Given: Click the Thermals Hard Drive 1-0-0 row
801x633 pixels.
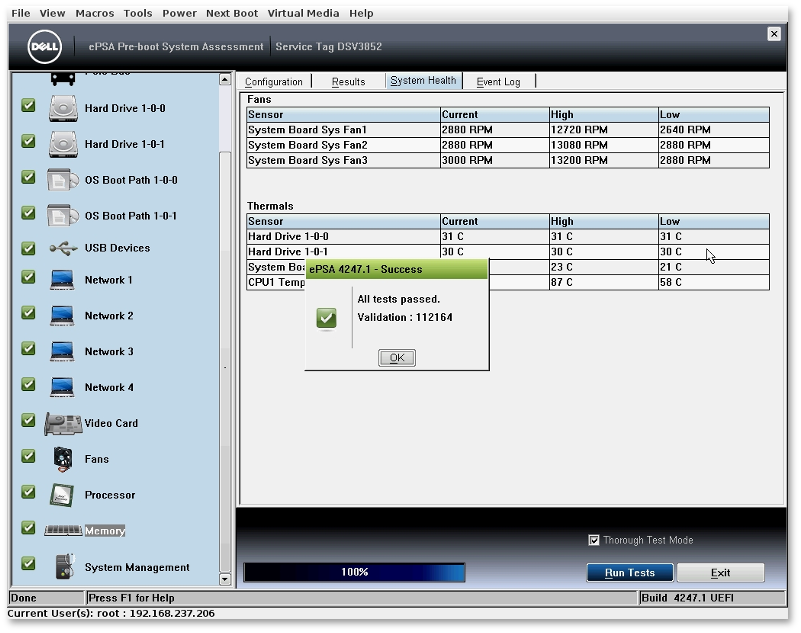Looking at the screenshot, I should coord(508,237).
